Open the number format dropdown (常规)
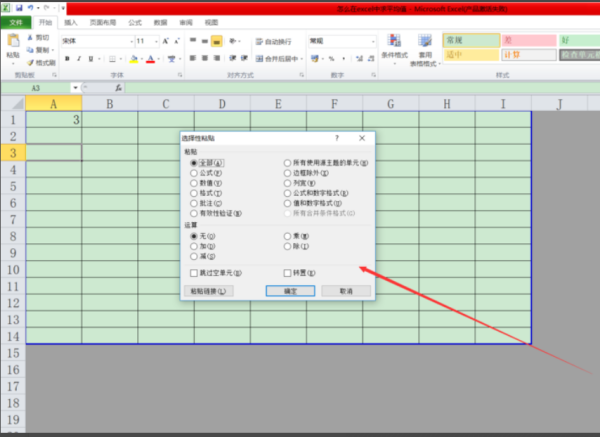This screenshot has height=437, width=600. (x=373, y=41)
